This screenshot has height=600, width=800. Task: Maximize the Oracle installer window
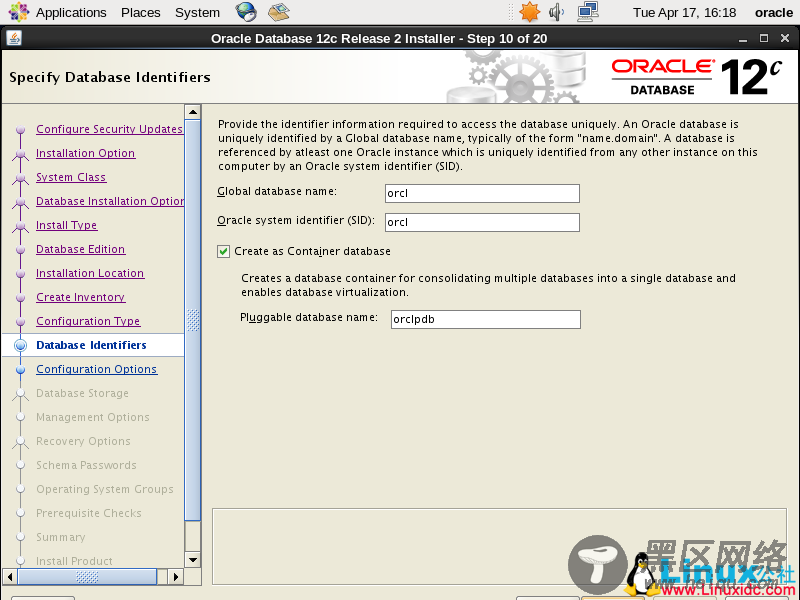(x=764, y=38)
